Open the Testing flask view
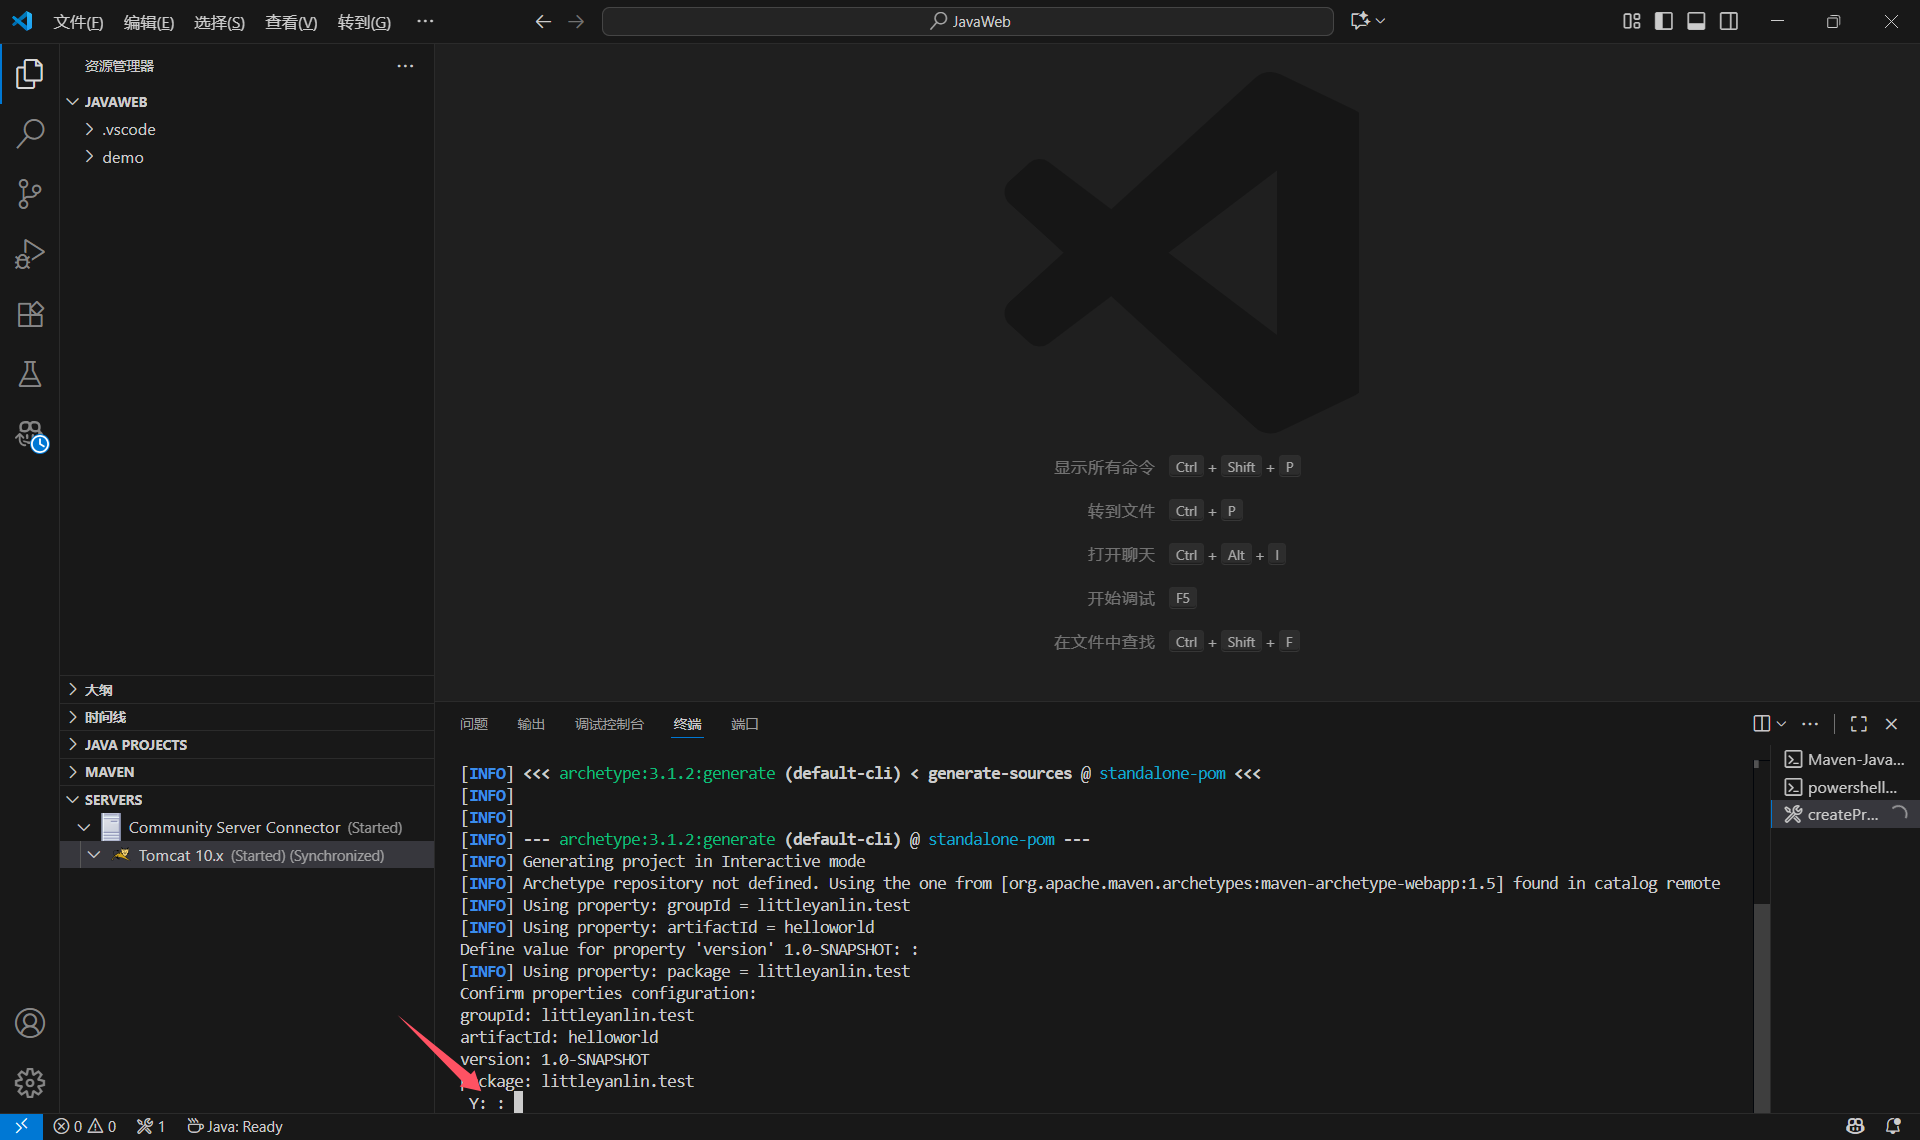The image size is (1920, 1140). [30, 374]
